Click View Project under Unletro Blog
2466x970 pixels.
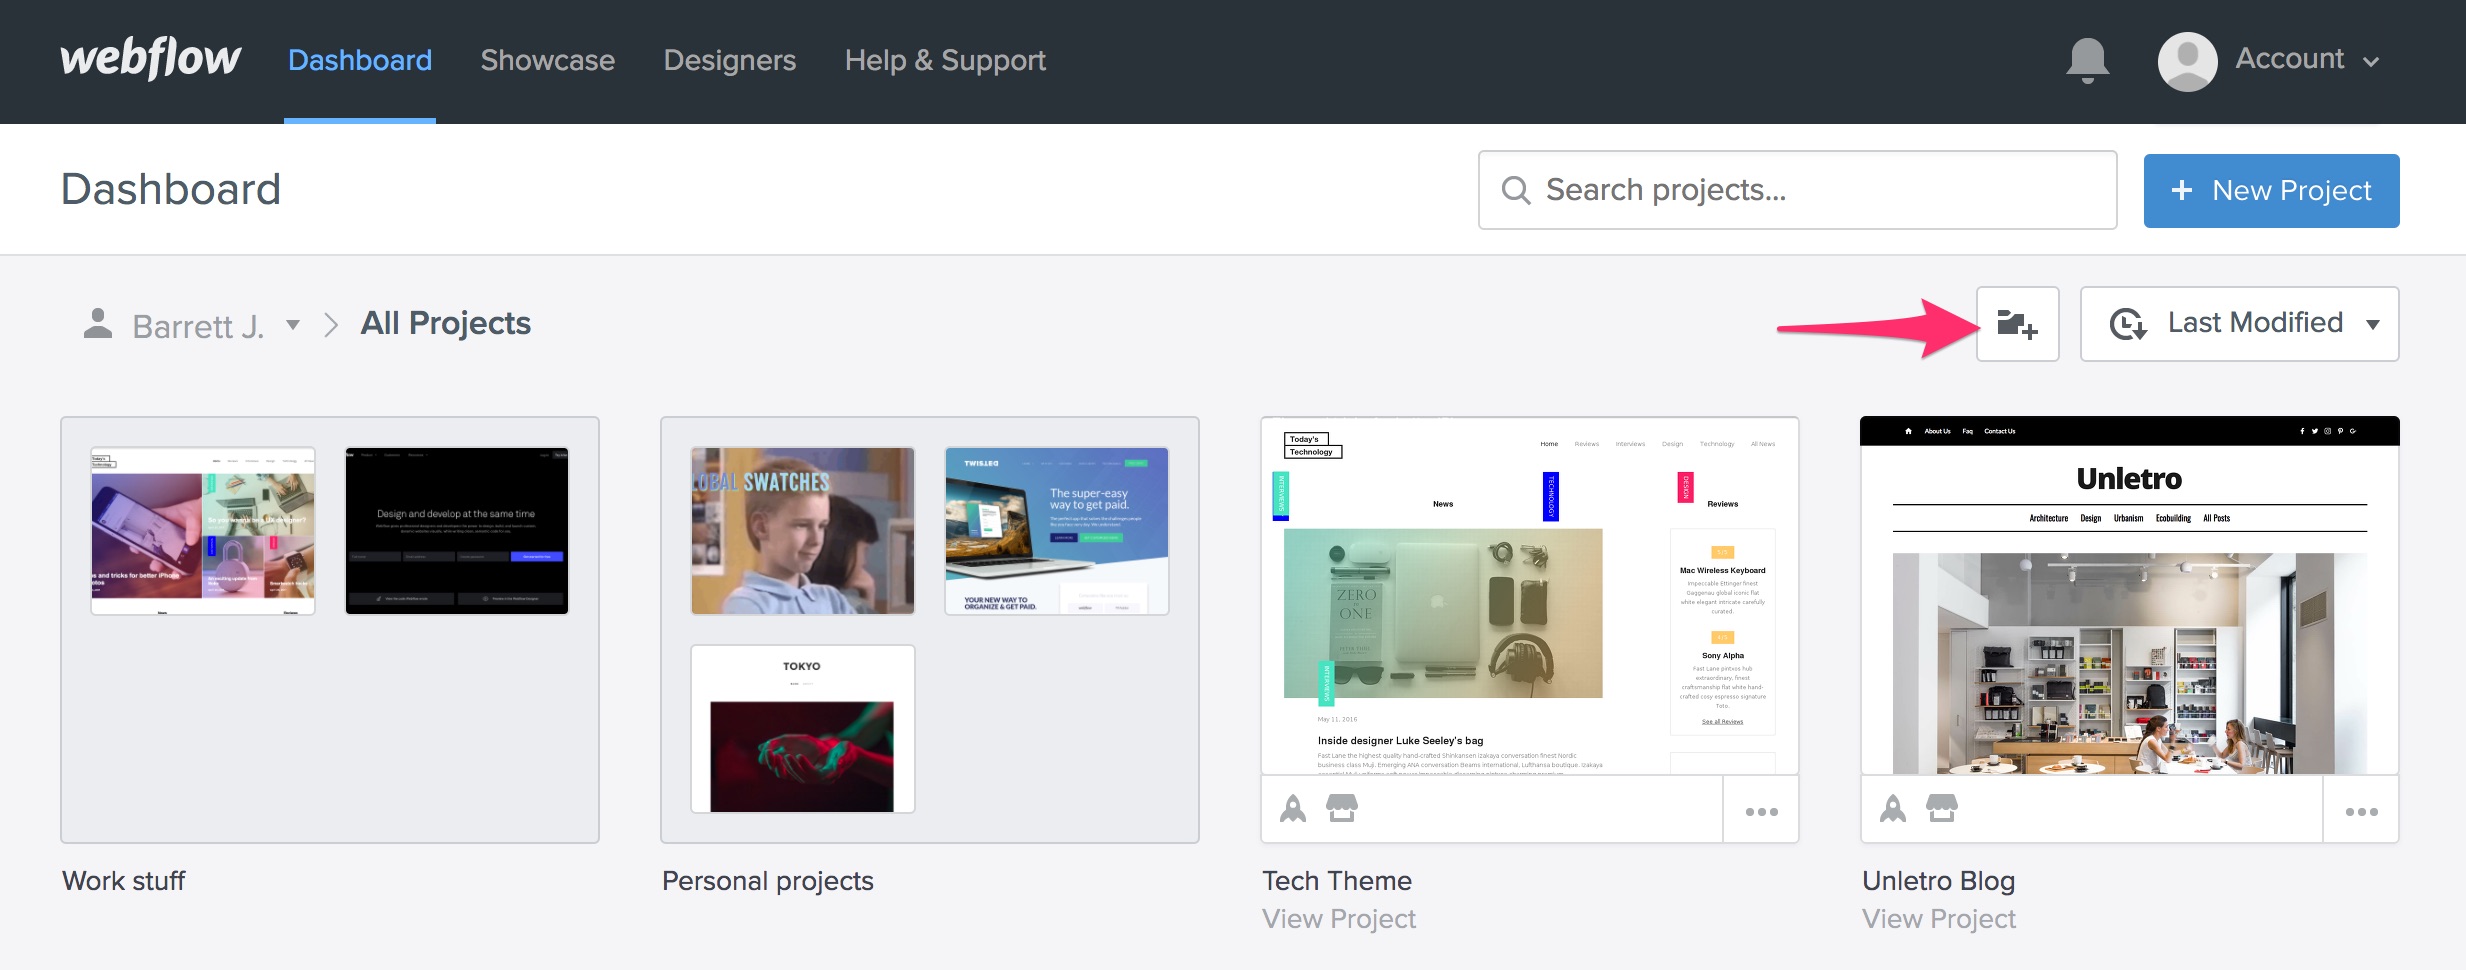(1938, 918)
